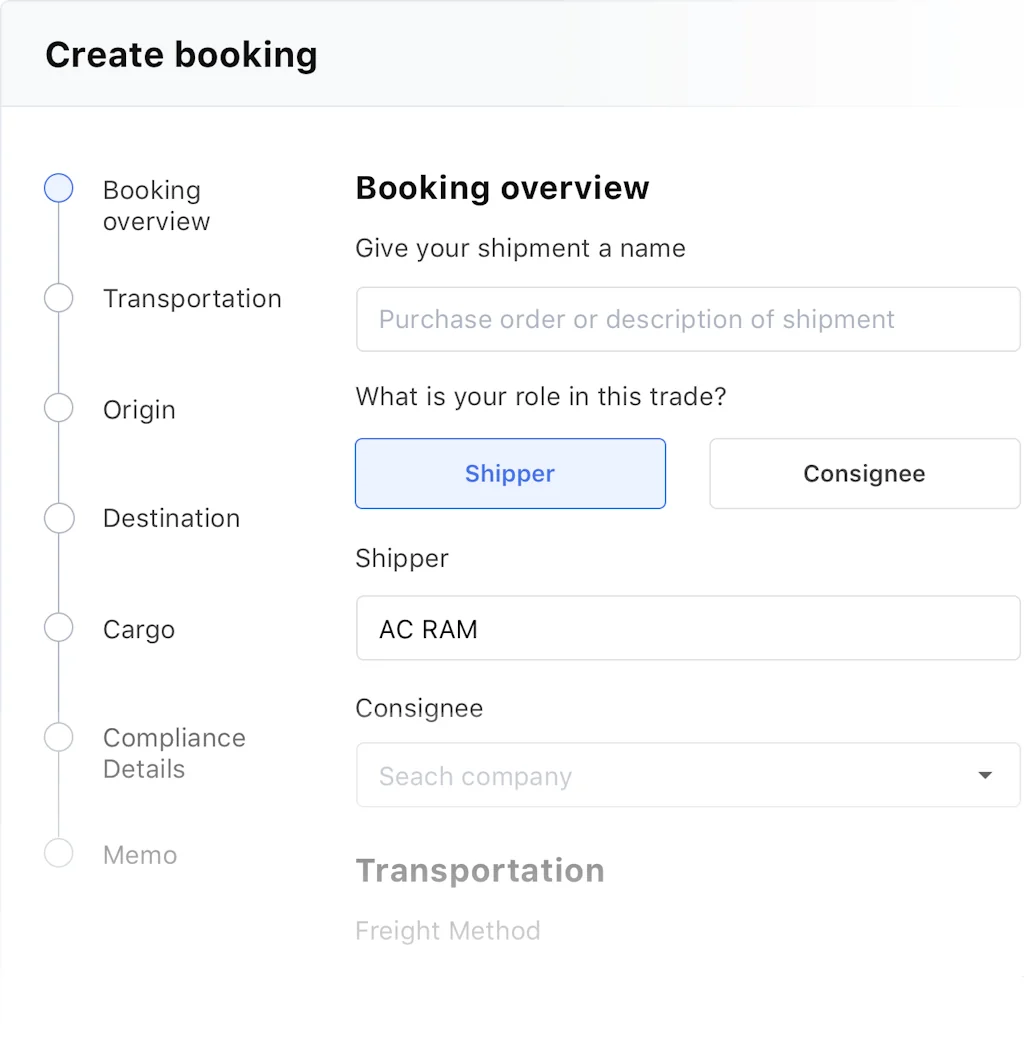The height and width of the screenshot is (1039, 1024).
Task: Go to the Transportation section heading
Action: pos(480,870)
